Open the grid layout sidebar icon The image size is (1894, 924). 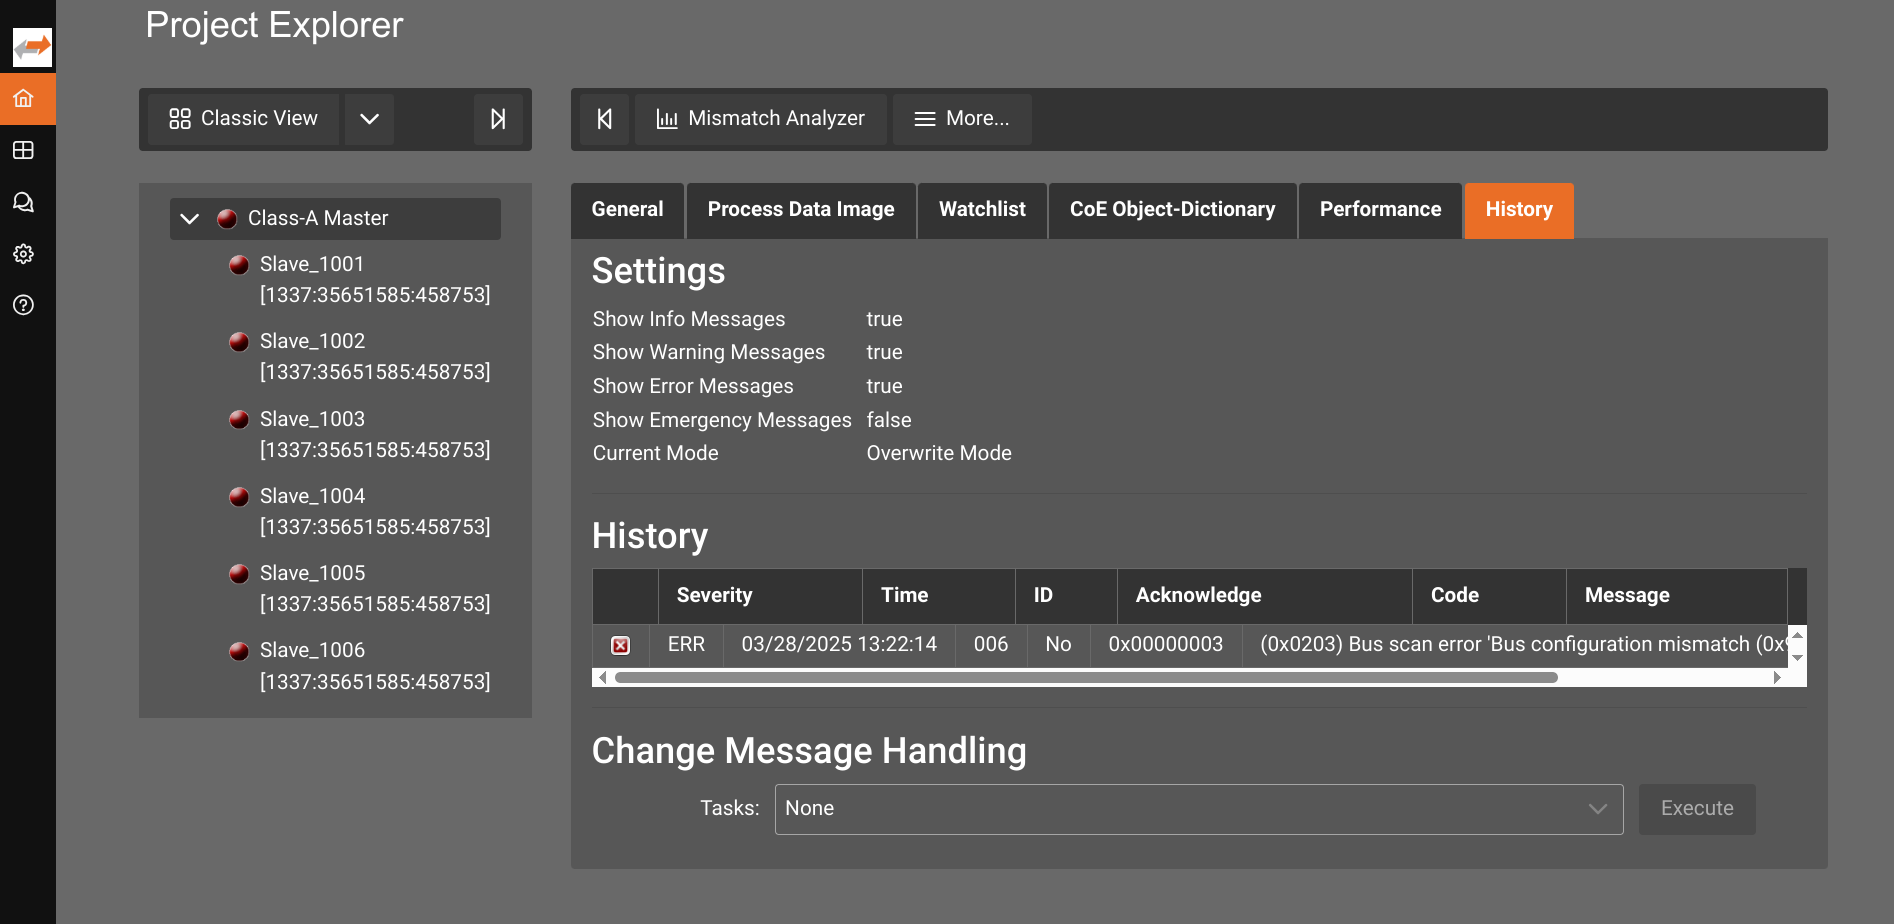pyautogui.click(x=24, y=150)
